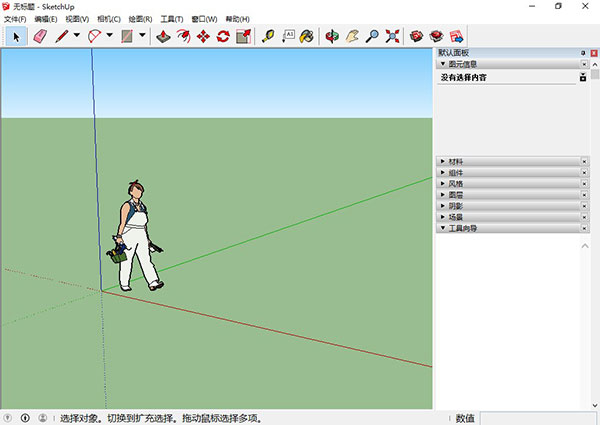Click the 数值 measurements input box
This screenshot has width=600, height=425.
click(x=538, y=418)
